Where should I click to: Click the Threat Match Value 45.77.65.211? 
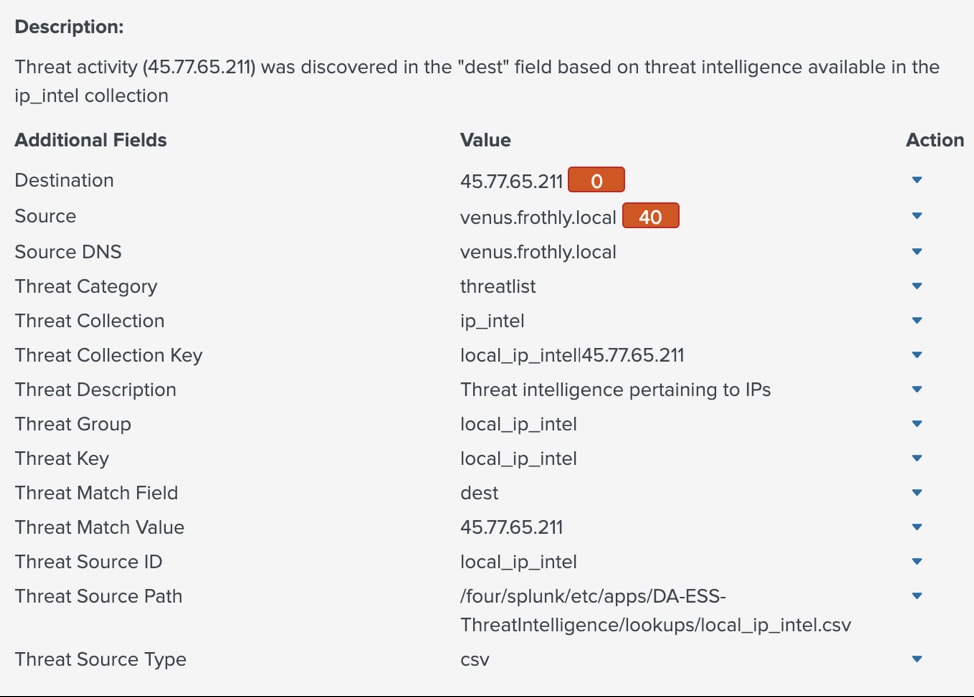[511, 527]
